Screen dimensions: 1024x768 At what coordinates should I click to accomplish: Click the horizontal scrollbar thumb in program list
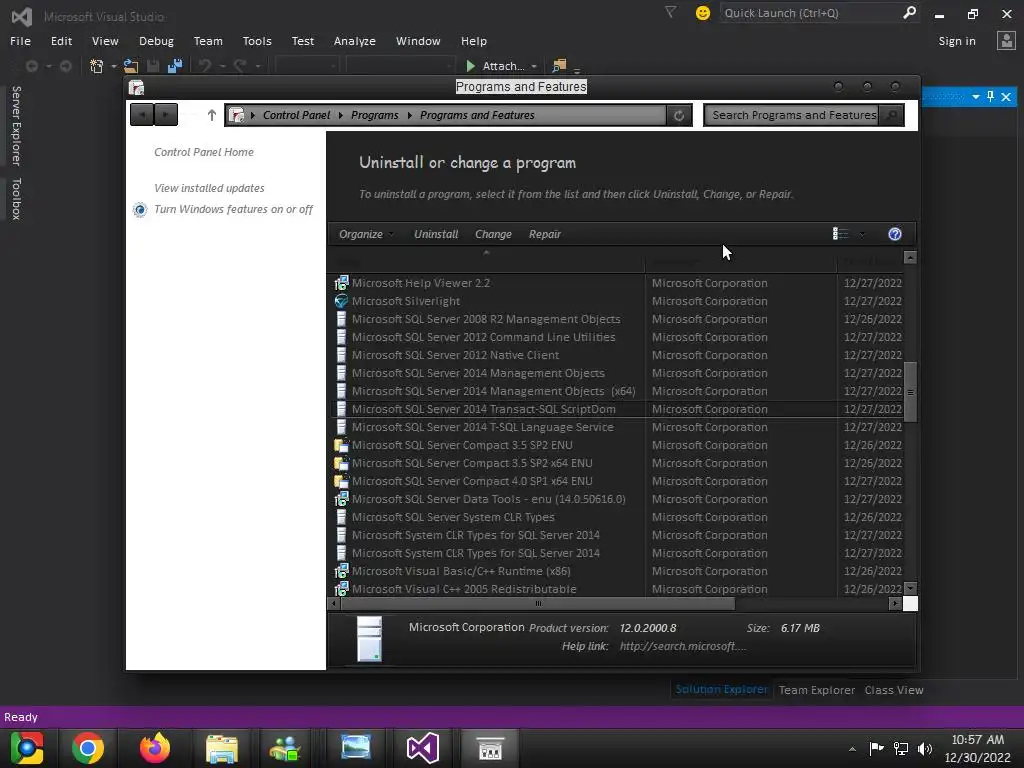coord(537,603)
